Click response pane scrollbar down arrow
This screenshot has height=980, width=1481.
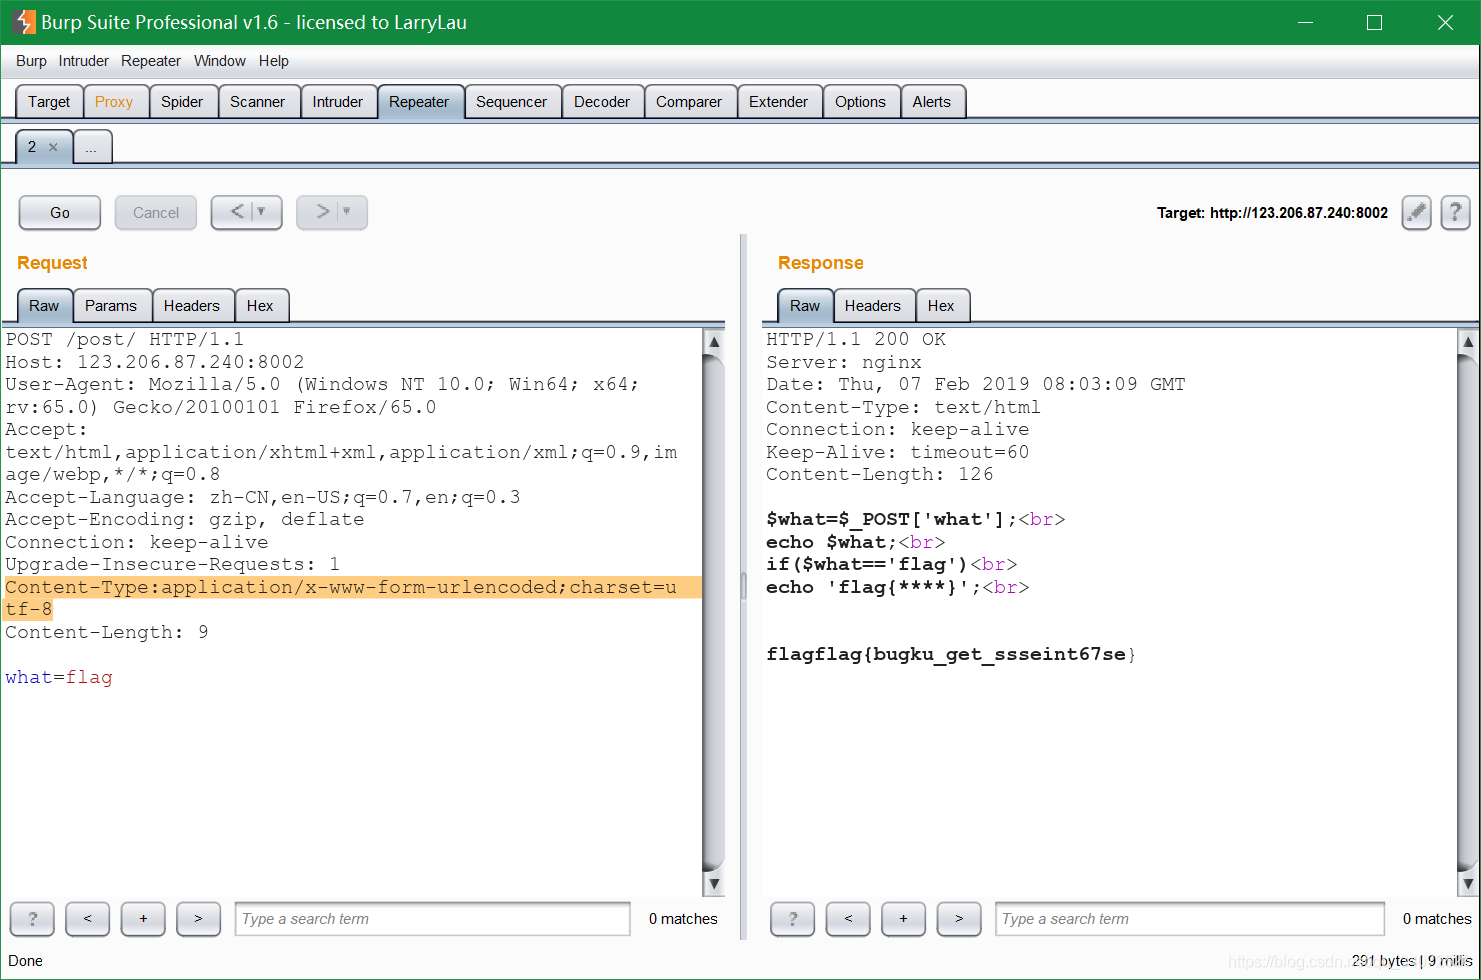pos(1468,883)
